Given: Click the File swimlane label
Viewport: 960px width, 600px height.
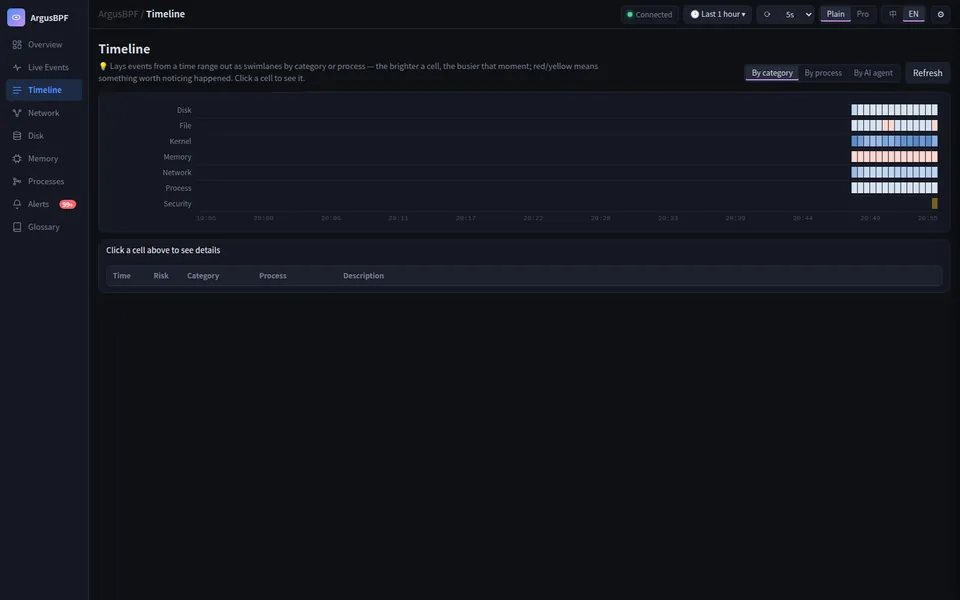Looking at the screenshot, I should pyautogui.click(x=186, y=126).
